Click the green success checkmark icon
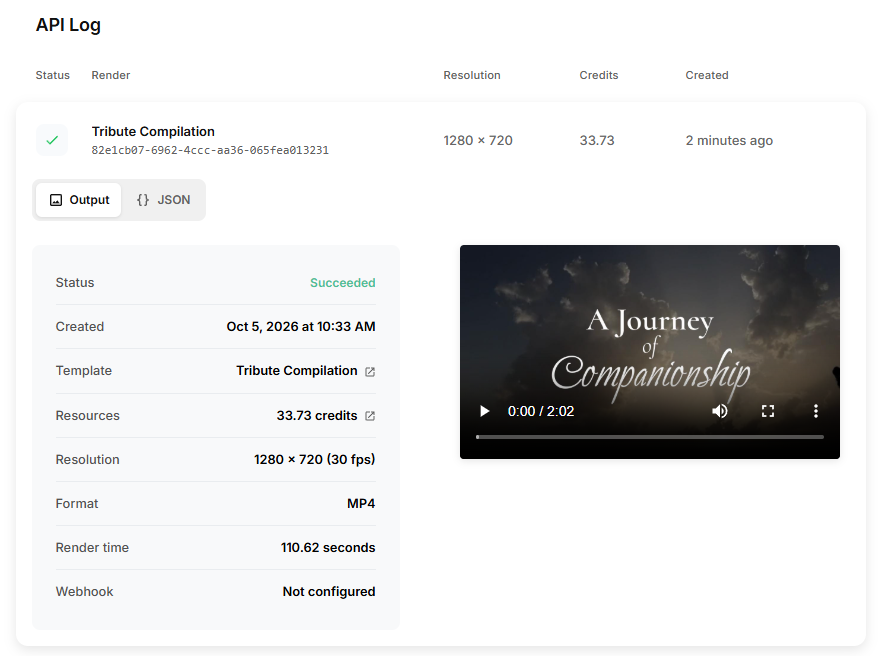 point(52,140)
